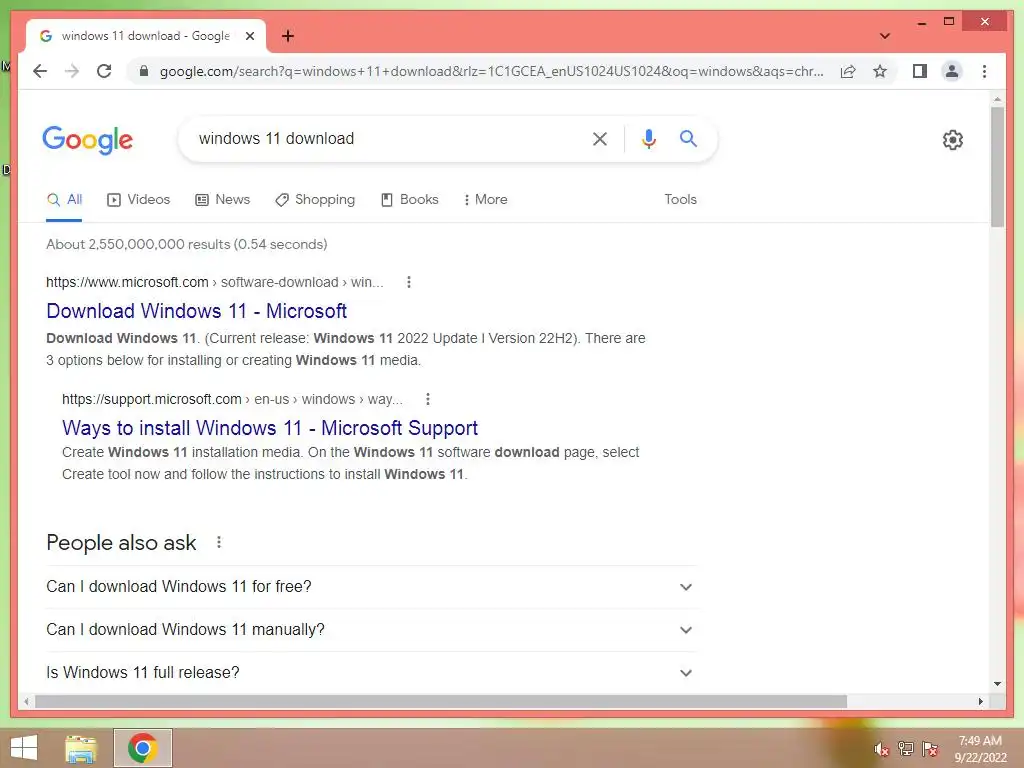Select the All search tab

(65, 200)
